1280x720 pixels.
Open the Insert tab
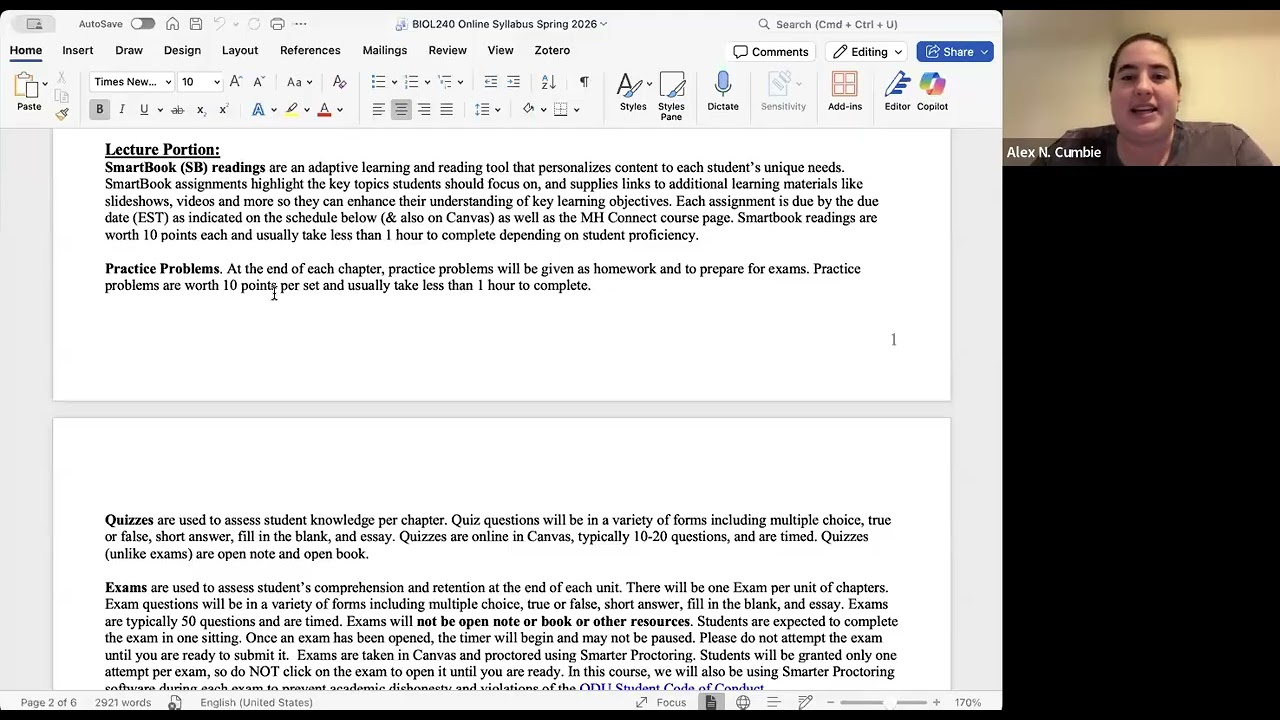click(78, 50)
